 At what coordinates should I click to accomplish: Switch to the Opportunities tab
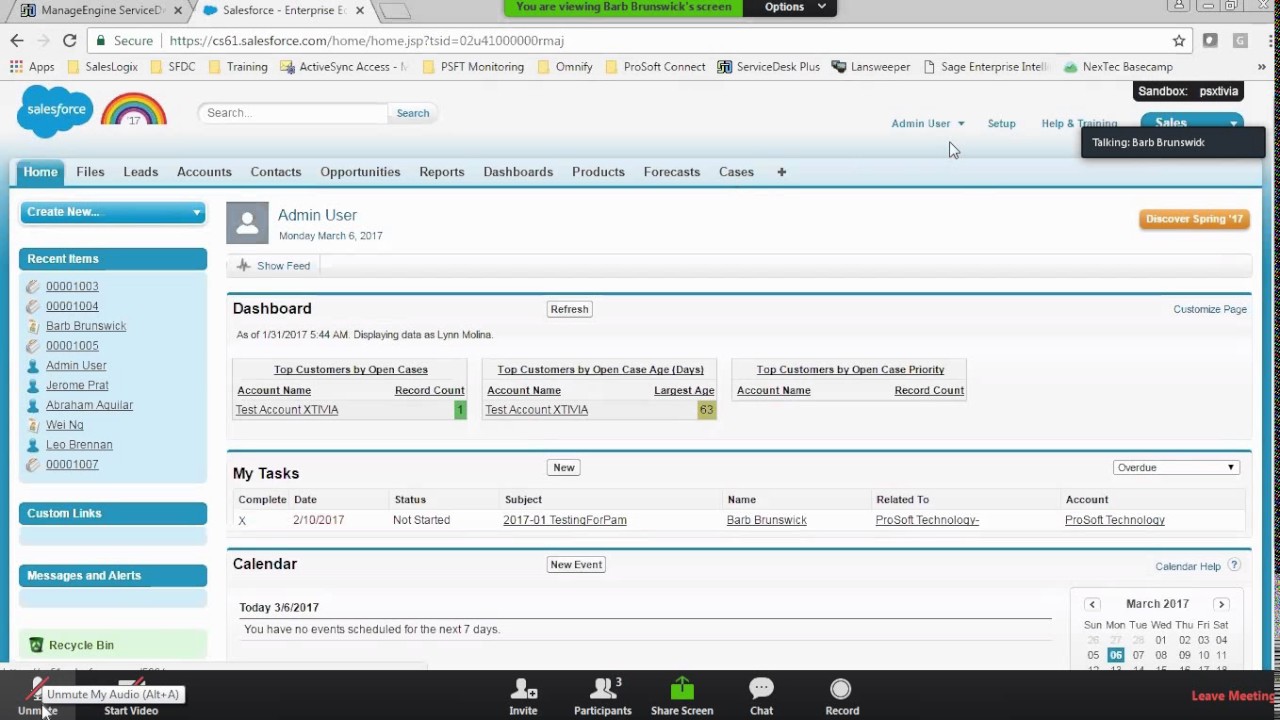360,172
